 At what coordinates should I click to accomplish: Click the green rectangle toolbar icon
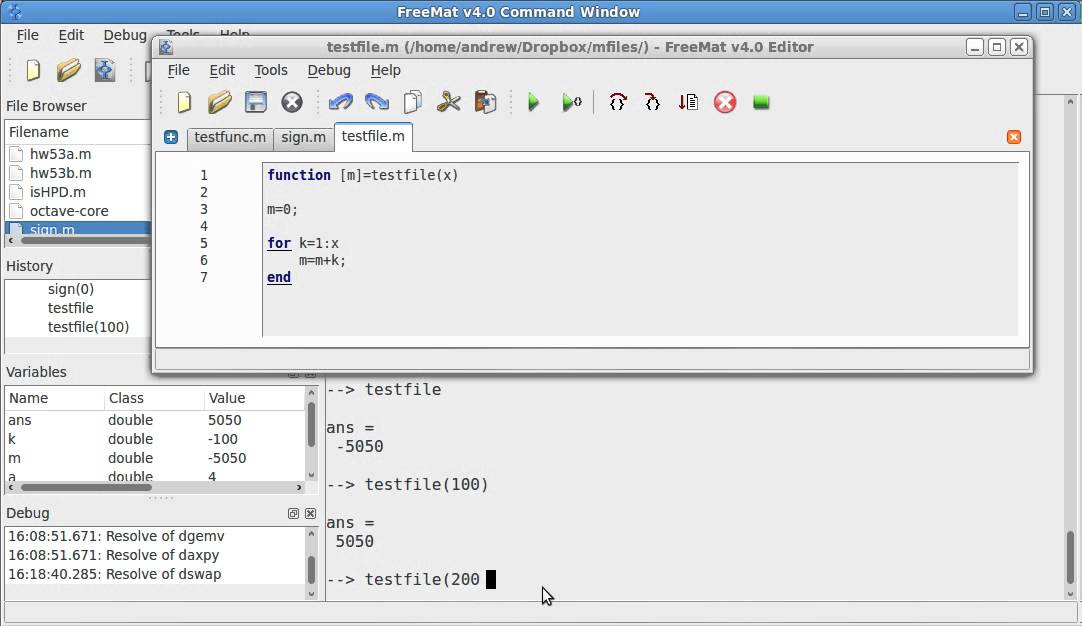click(761, 103)
